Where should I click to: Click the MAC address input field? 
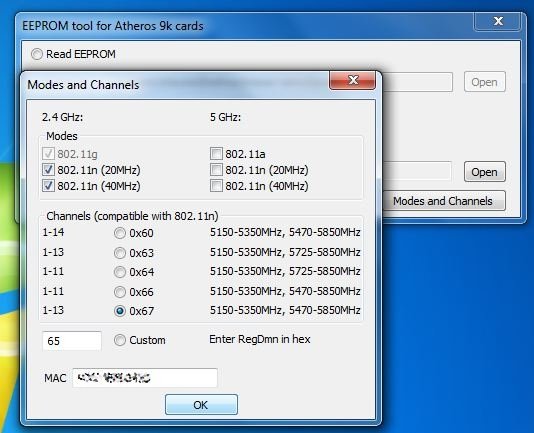(x=145, y=378)
